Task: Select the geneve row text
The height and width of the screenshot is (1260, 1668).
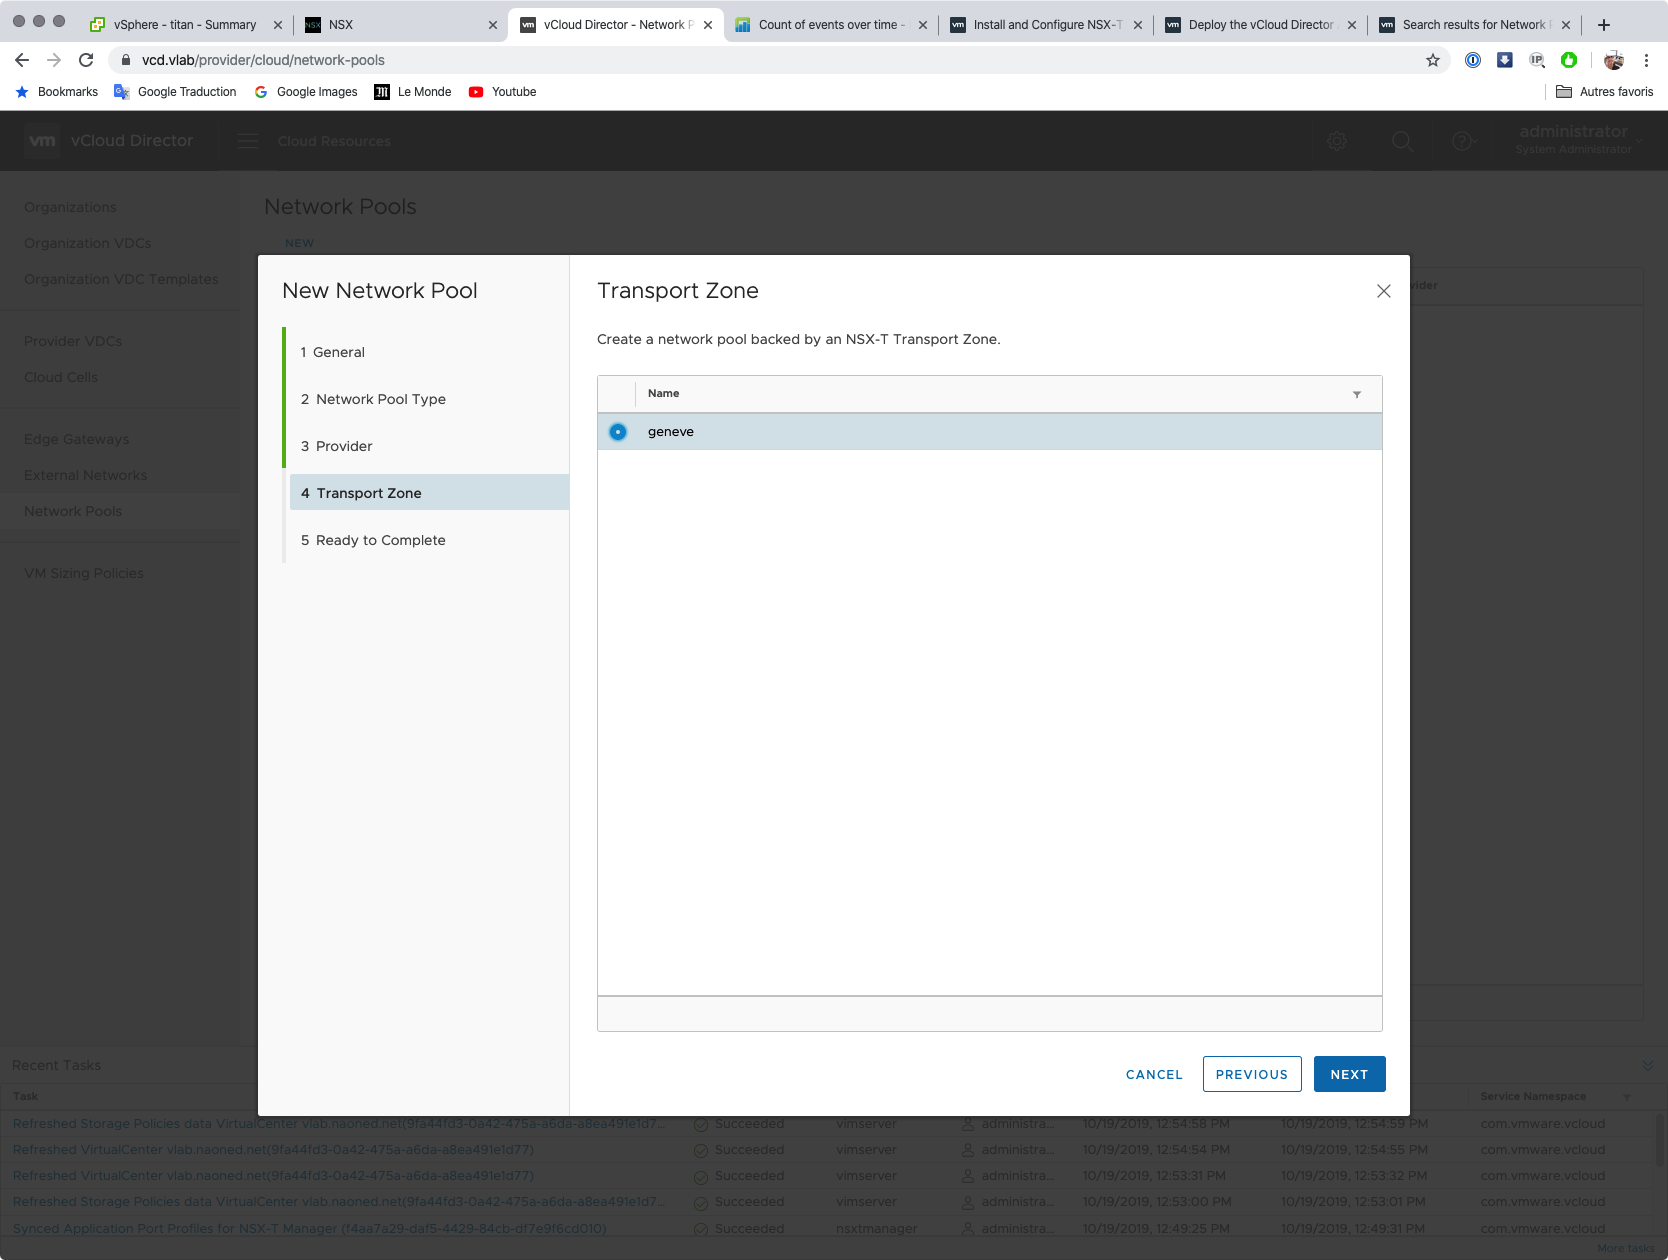Action: point(671,432)
